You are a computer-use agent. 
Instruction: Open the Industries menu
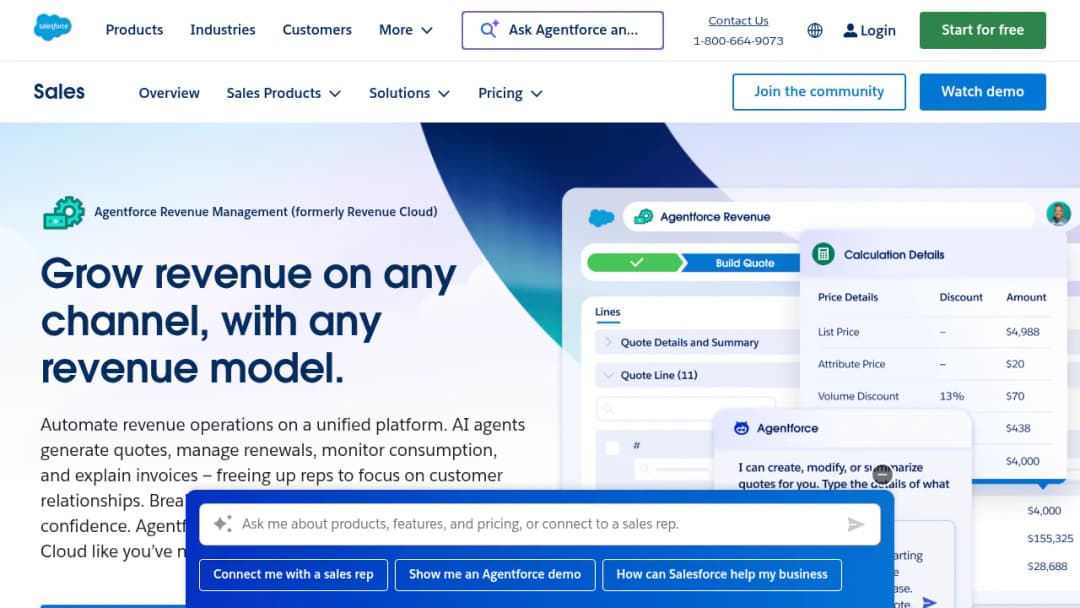pos(222,30)
